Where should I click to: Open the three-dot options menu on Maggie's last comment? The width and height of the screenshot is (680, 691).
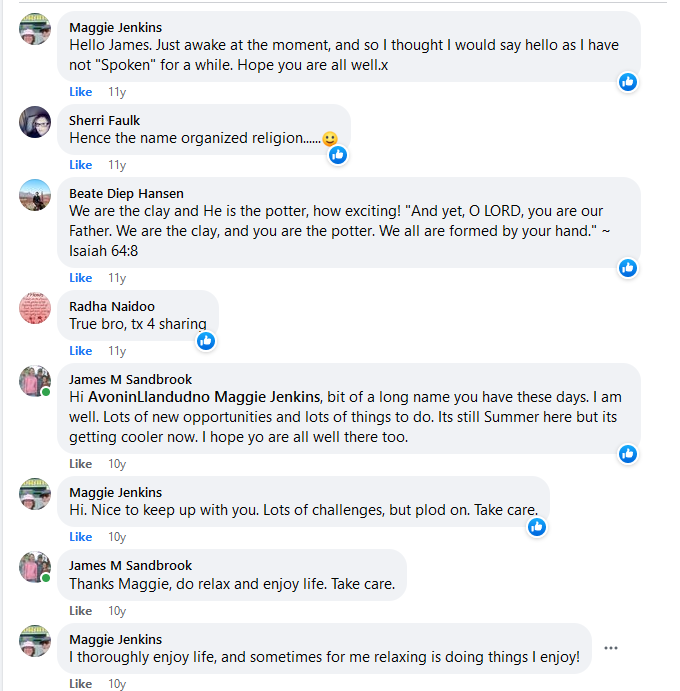[x=611, y=648]
